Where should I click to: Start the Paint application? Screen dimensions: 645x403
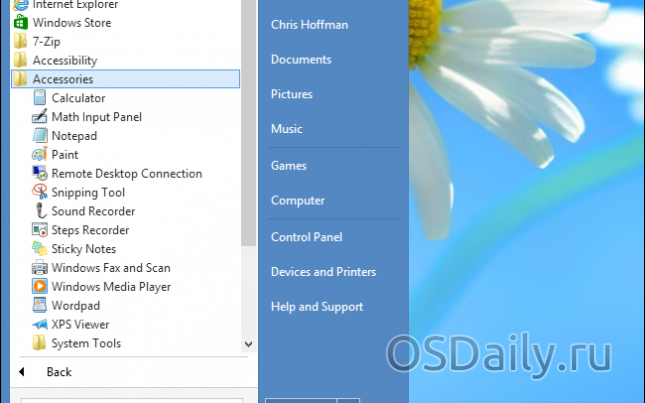40,155
